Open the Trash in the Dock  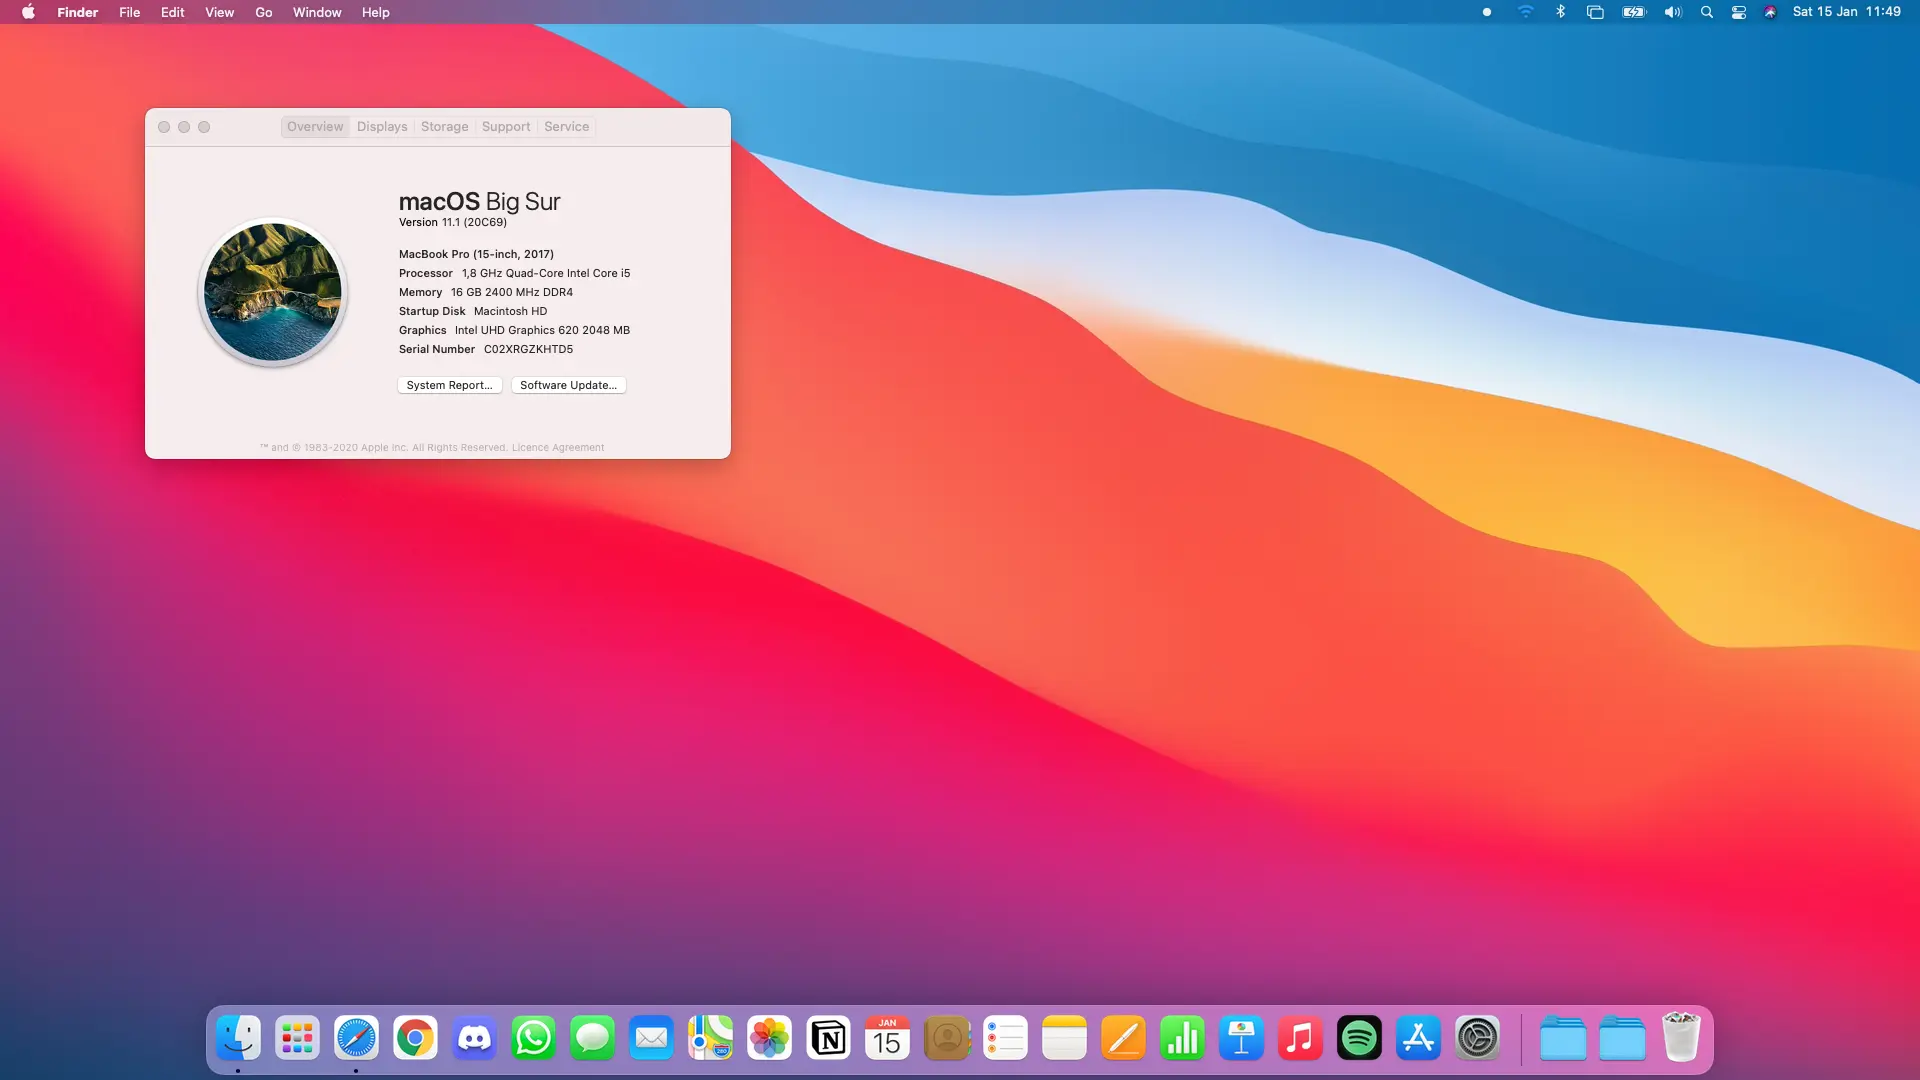[1681, 1038]
